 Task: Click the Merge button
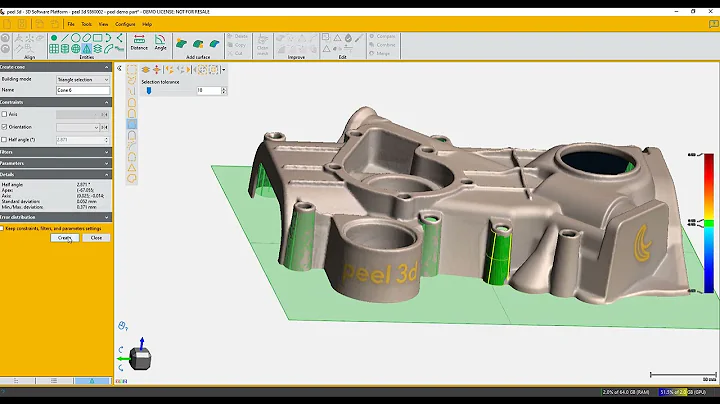tap(380, 53)
